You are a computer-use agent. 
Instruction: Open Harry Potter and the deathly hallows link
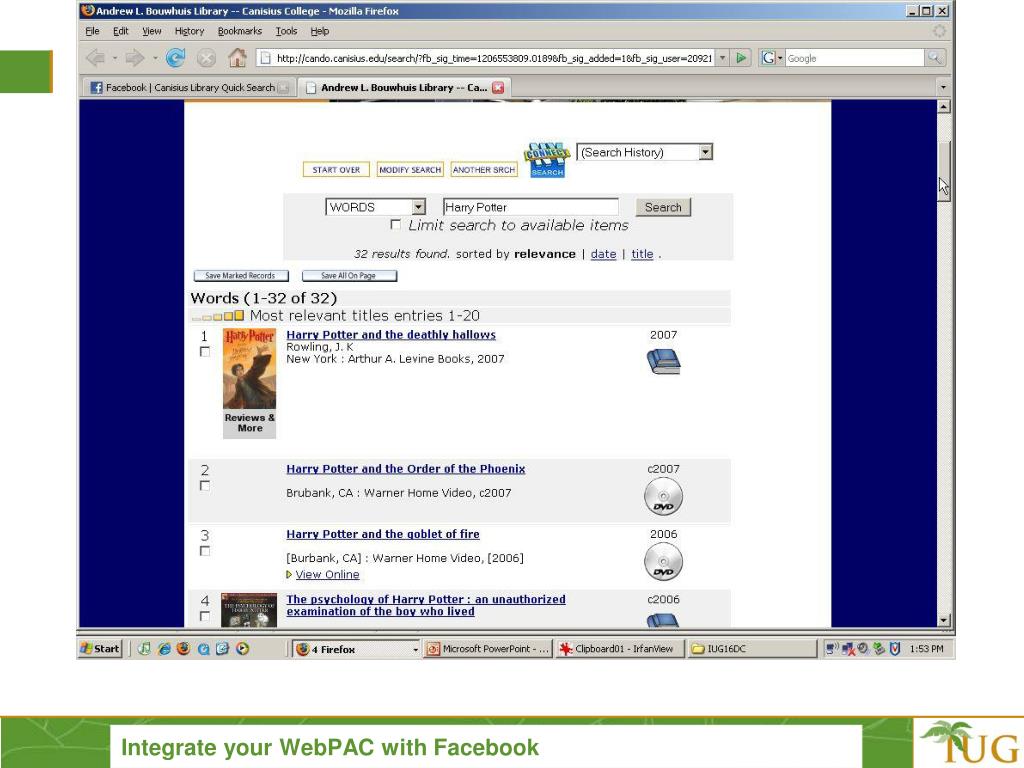[391, 334]
